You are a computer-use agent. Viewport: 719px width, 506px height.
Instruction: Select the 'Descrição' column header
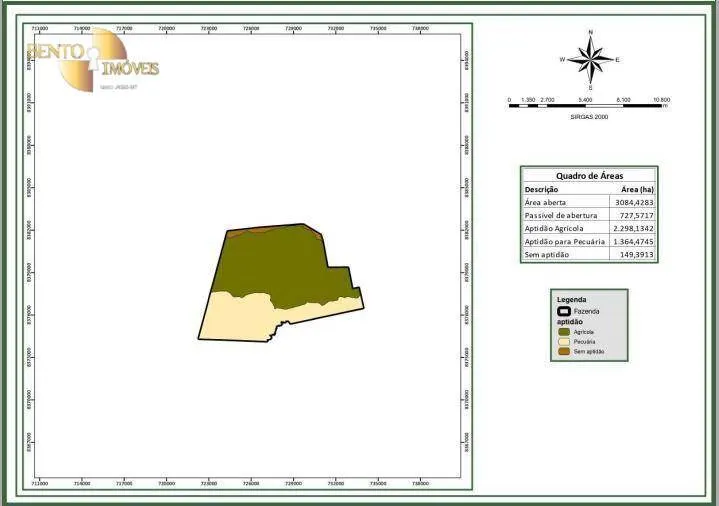click(541, 189)
